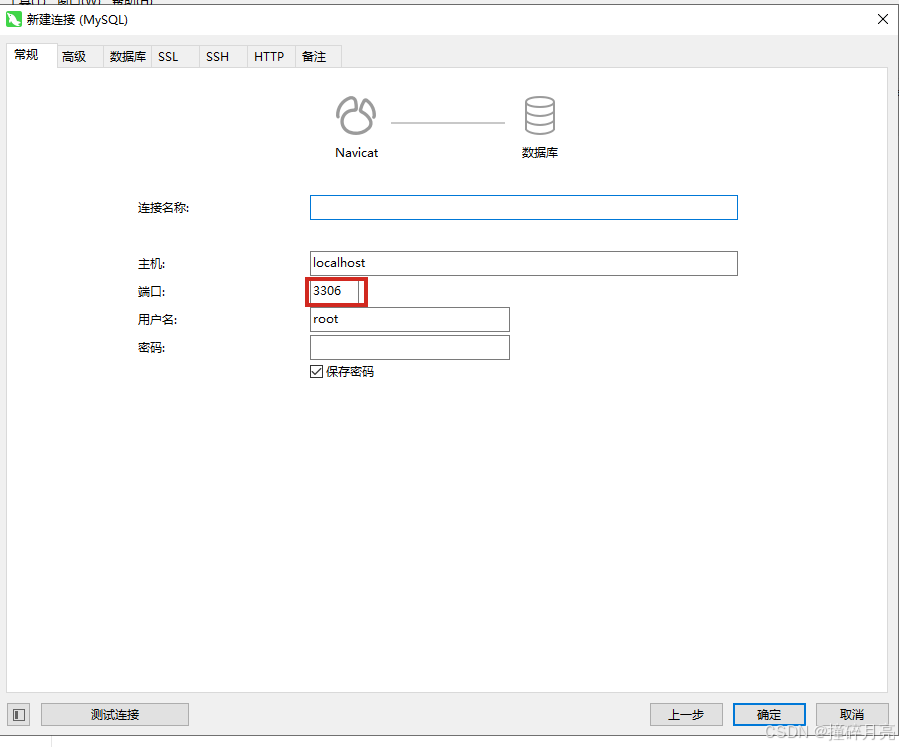The height and width of the screenshot is (747, 899).
Task: Click the panel toggle icon at bottom left
Action: 18,714
